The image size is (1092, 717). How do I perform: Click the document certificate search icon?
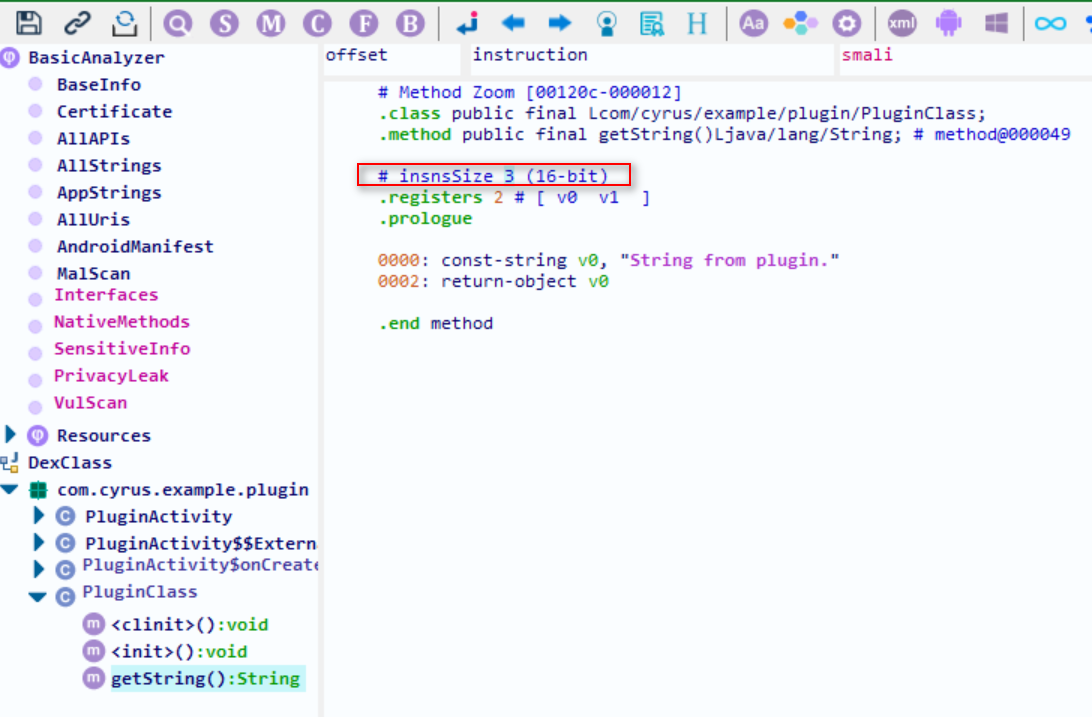click(652, 24)
